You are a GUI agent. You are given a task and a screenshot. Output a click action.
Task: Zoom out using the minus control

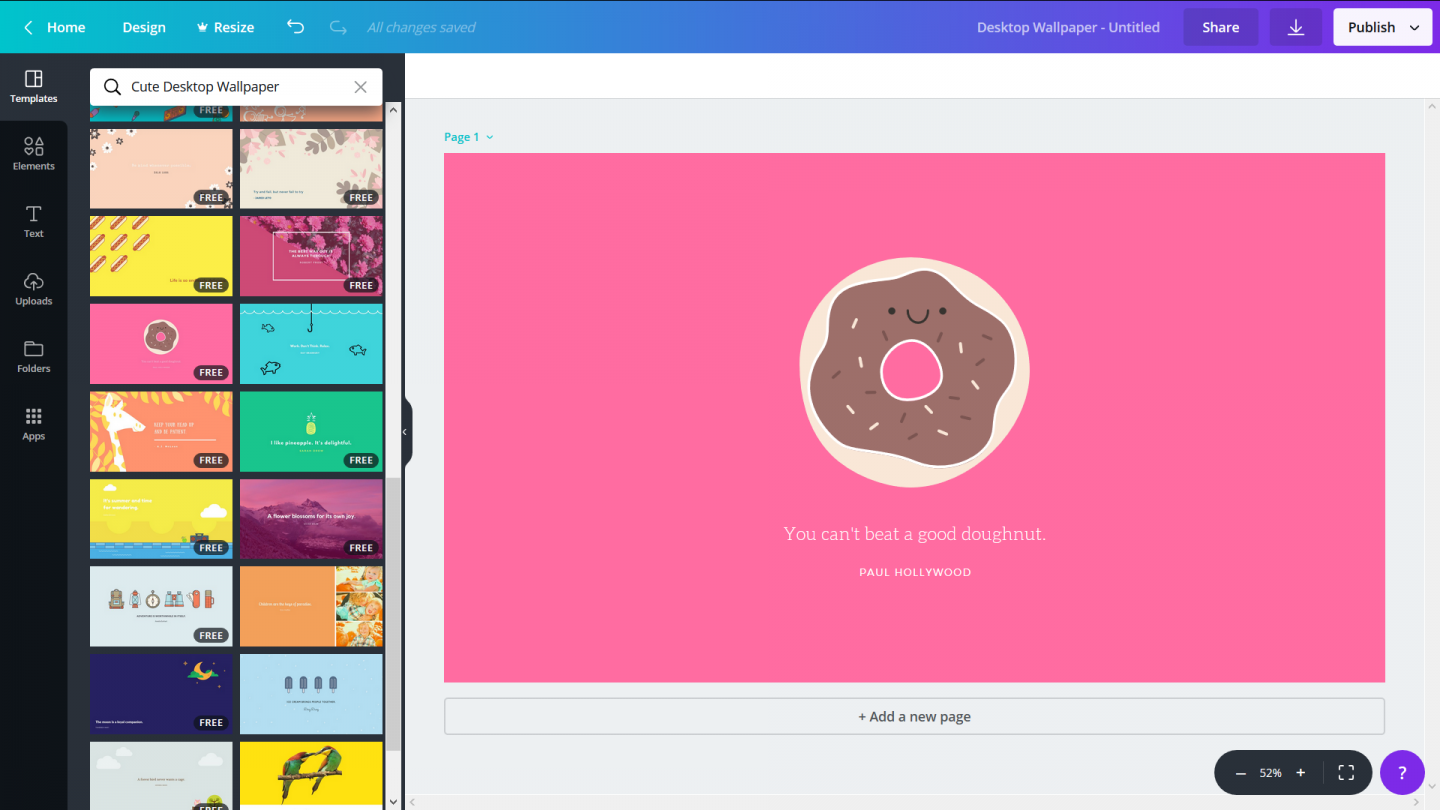pyautogui.click(x=1239, y=772)
